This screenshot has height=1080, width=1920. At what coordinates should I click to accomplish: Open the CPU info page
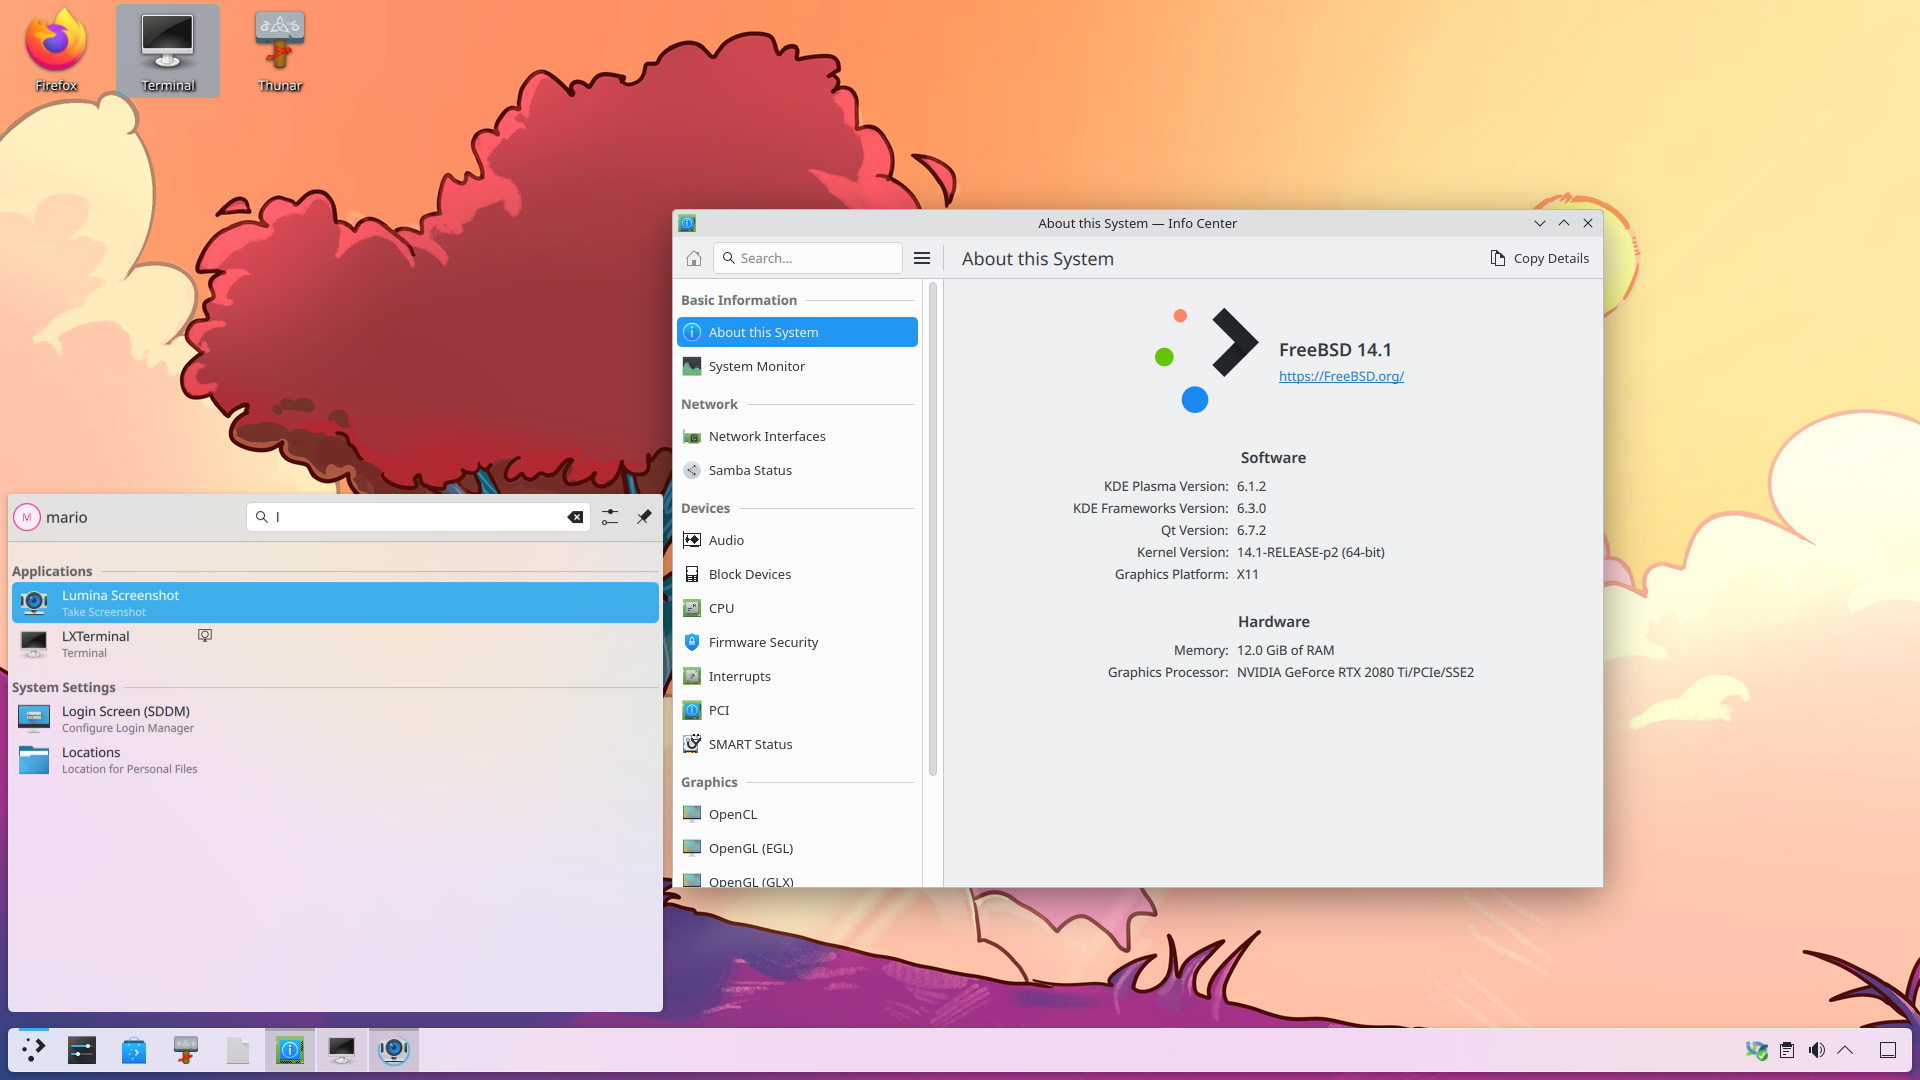(797, 608)
